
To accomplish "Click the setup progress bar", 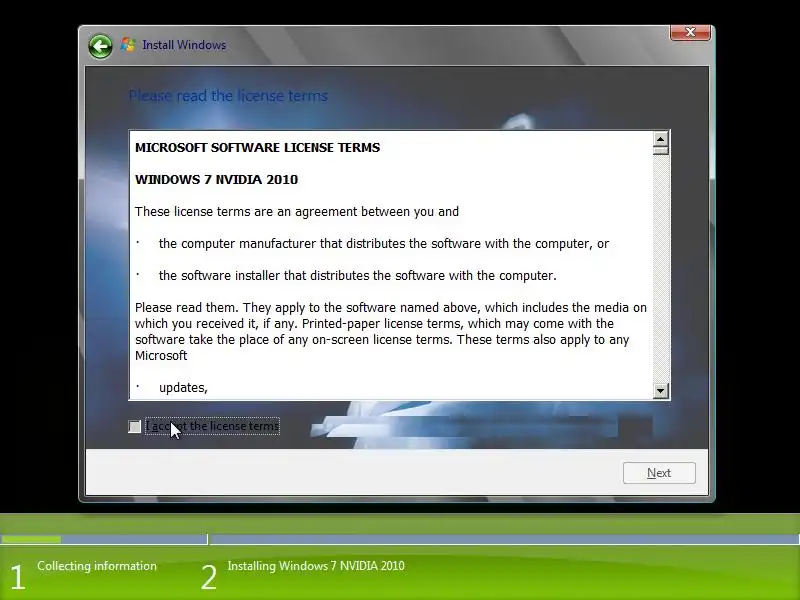I will coord(400,539).
